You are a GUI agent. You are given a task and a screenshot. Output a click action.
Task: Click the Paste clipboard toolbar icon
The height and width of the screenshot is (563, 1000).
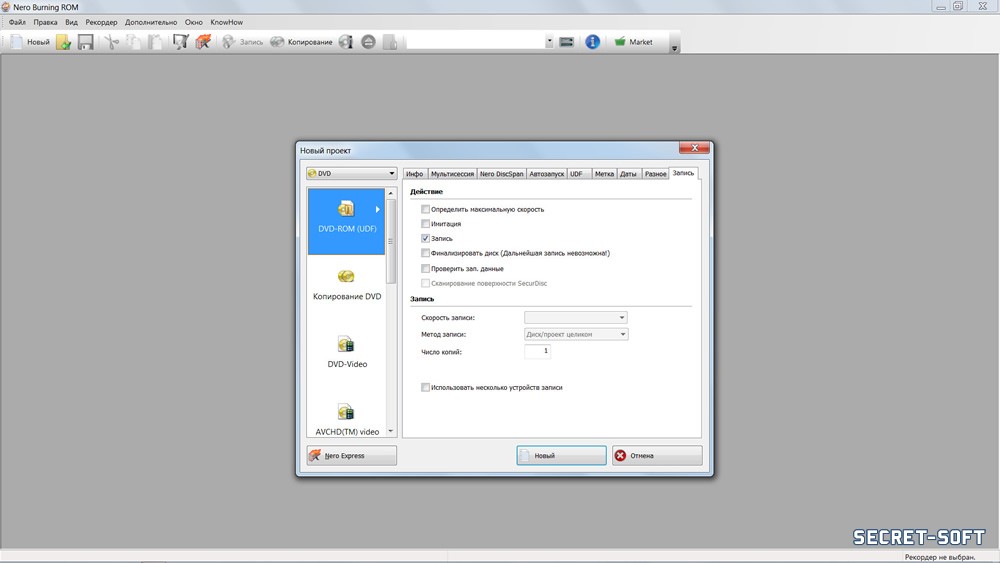point(155,42)
